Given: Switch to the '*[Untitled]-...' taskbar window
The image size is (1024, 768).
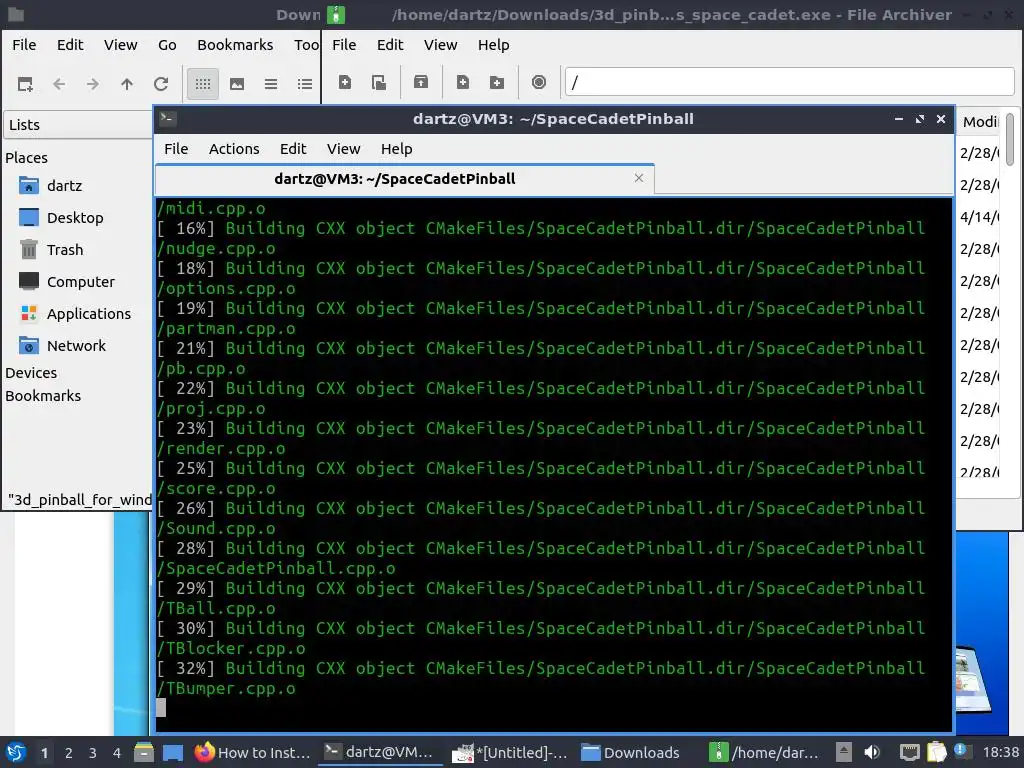Looking at the screenshot, I should (x=510, y=752).
